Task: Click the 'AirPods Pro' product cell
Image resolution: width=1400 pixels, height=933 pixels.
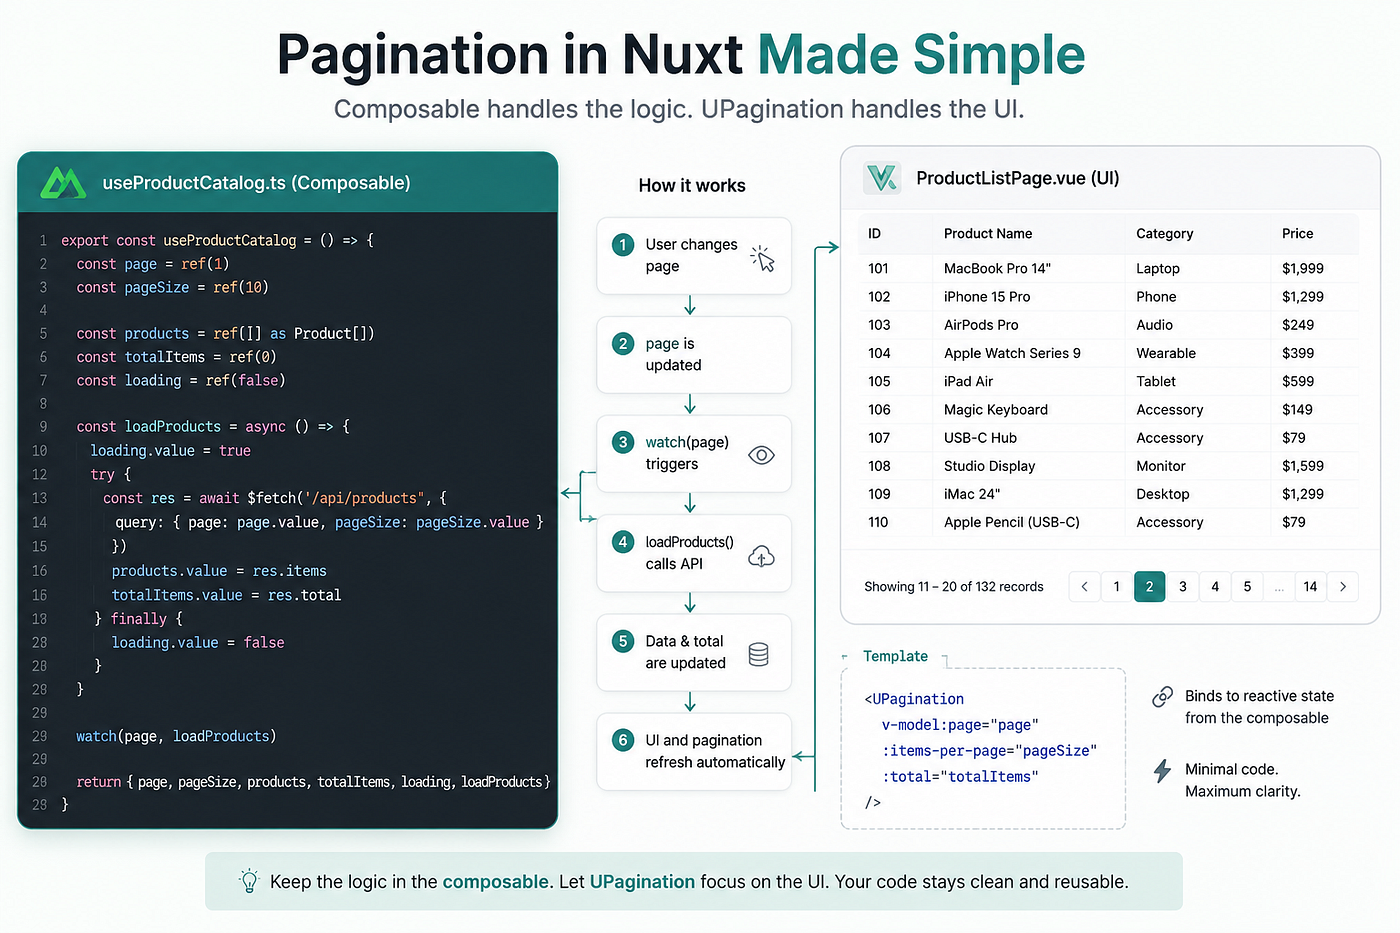Action: click(x=981, y=325)
